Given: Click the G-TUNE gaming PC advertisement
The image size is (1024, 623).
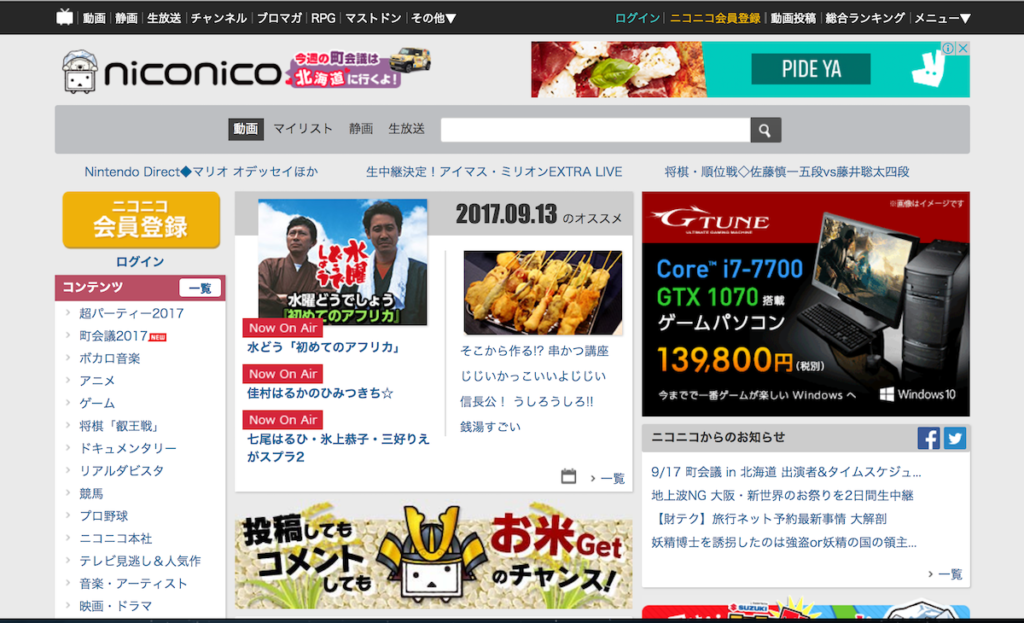Looking at the screenshot, I should (805, 304).
